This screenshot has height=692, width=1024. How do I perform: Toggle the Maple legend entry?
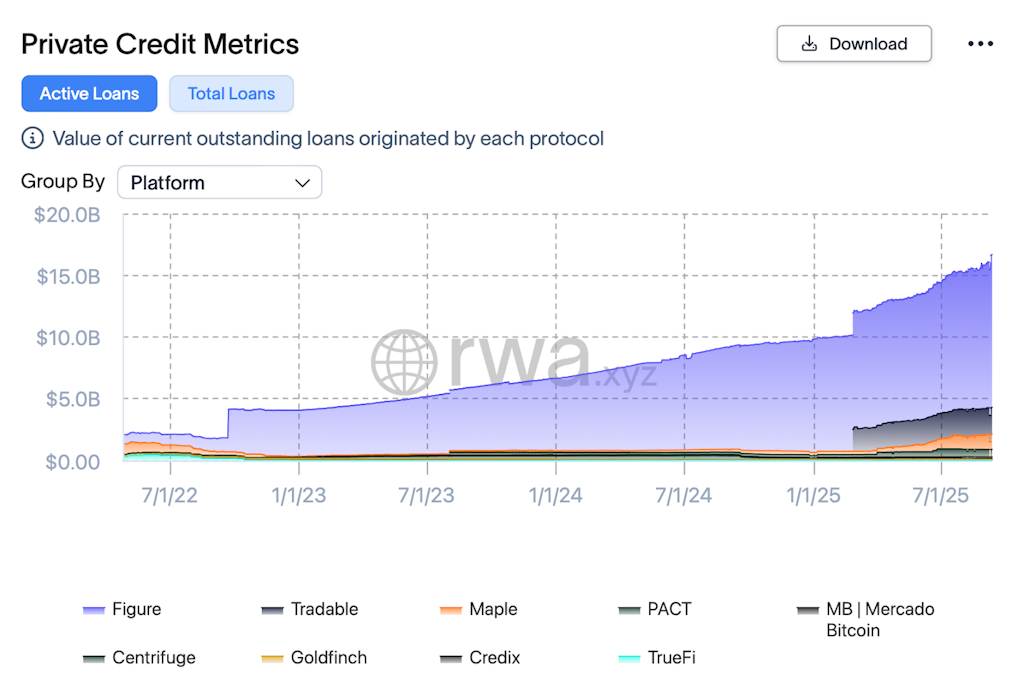[493, 609]
